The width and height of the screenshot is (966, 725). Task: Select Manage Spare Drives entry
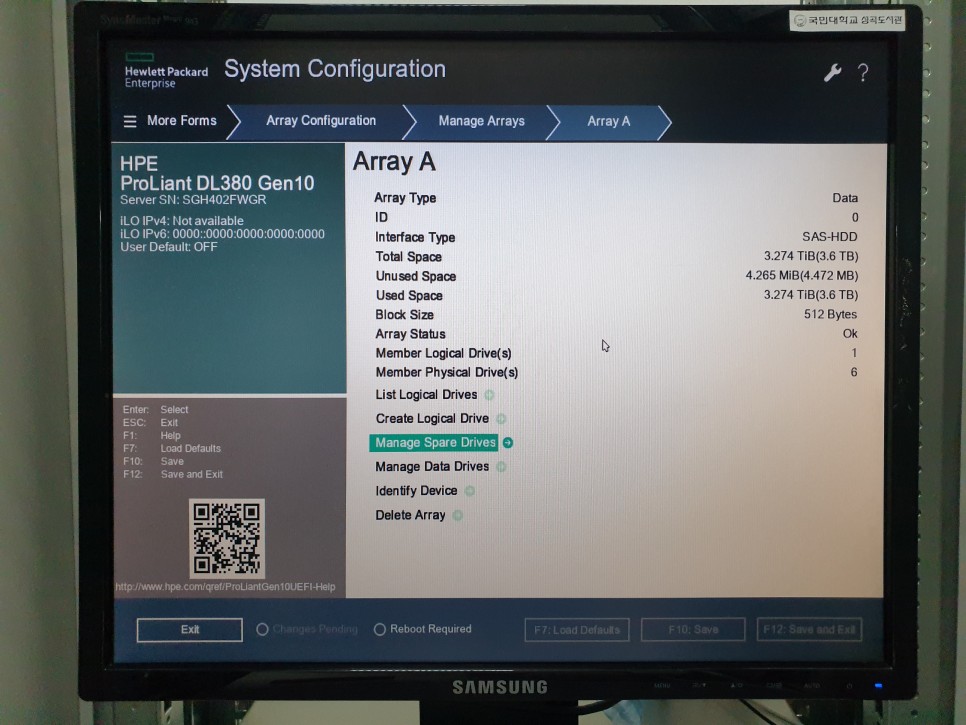434,443
